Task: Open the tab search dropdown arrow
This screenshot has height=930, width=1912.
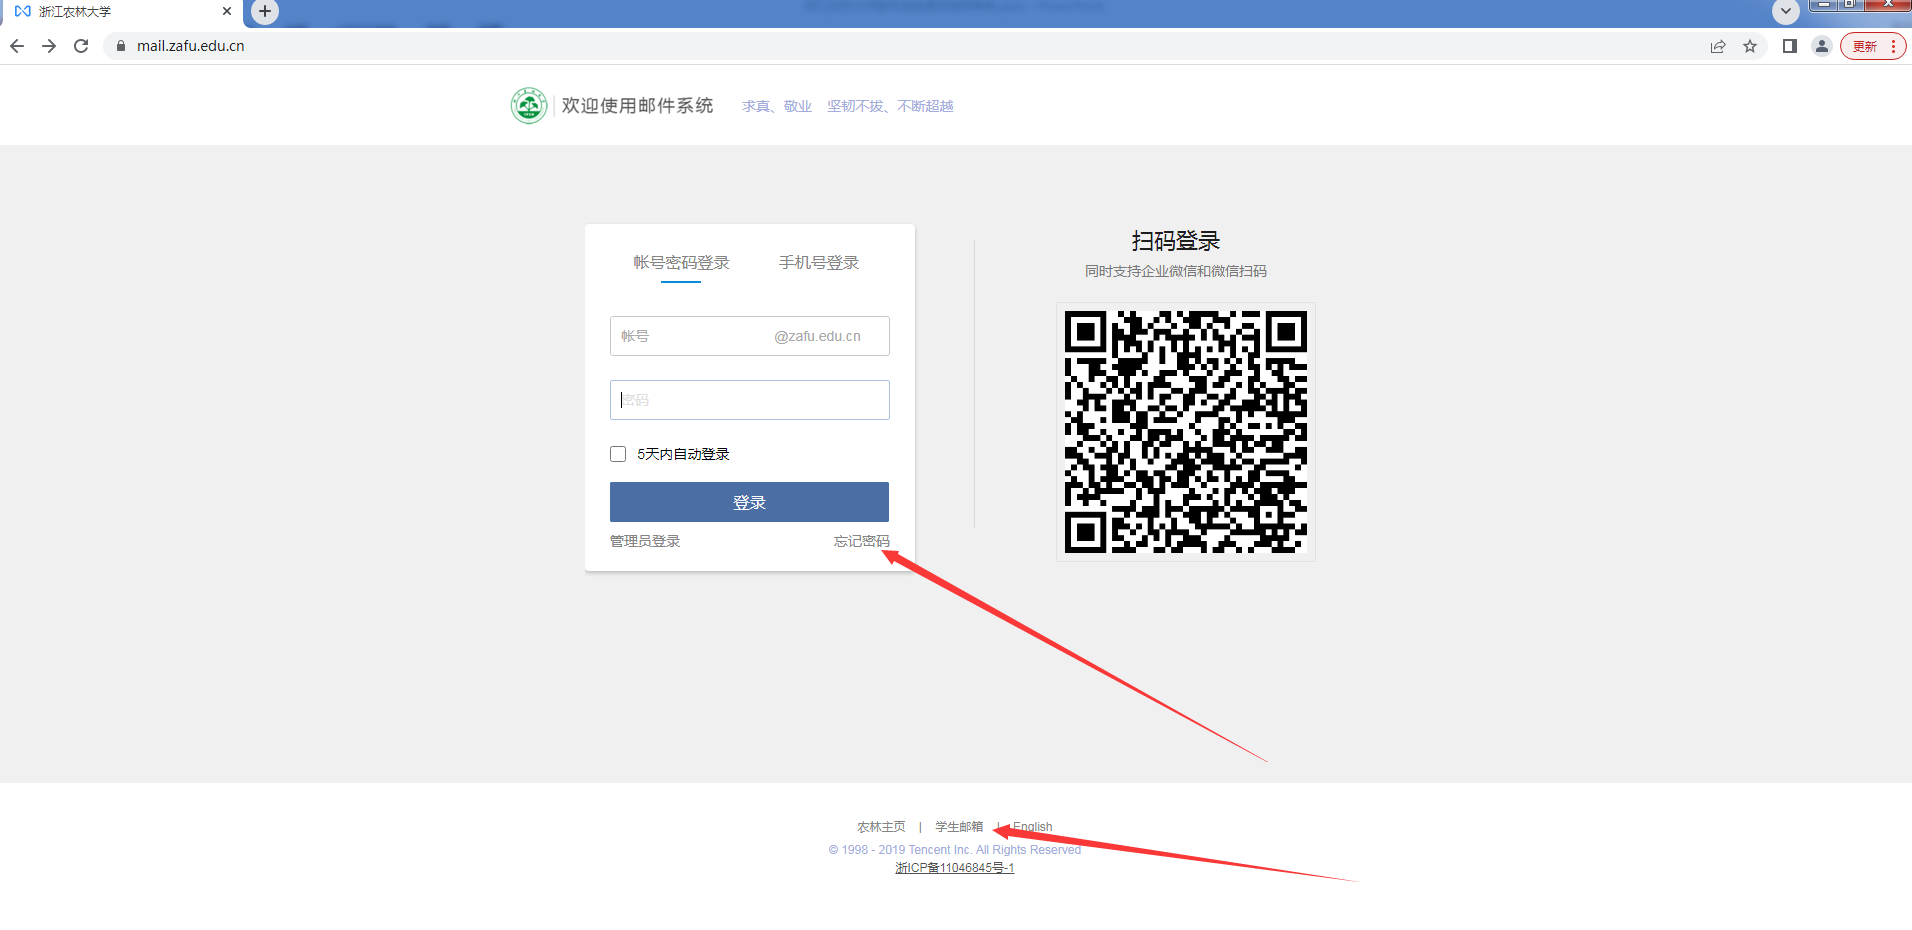Action: tap(1785, 12)
